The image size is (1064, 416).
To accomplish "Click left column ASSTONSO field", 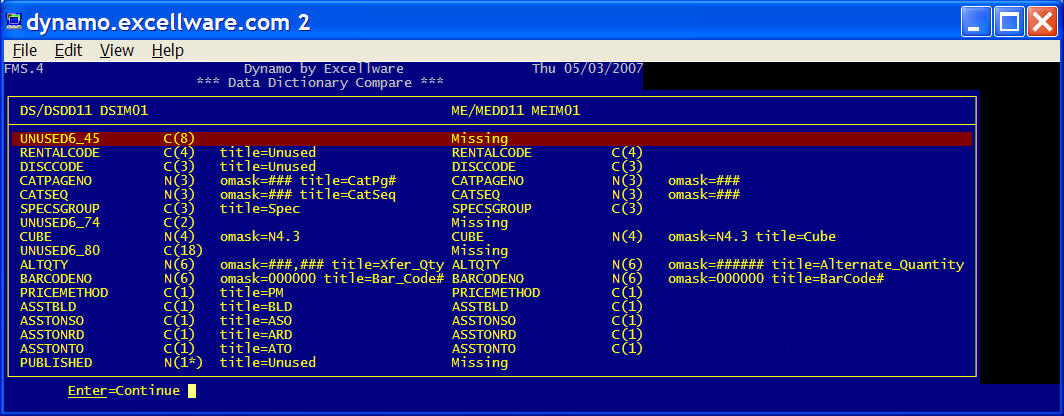I will 52,320.
